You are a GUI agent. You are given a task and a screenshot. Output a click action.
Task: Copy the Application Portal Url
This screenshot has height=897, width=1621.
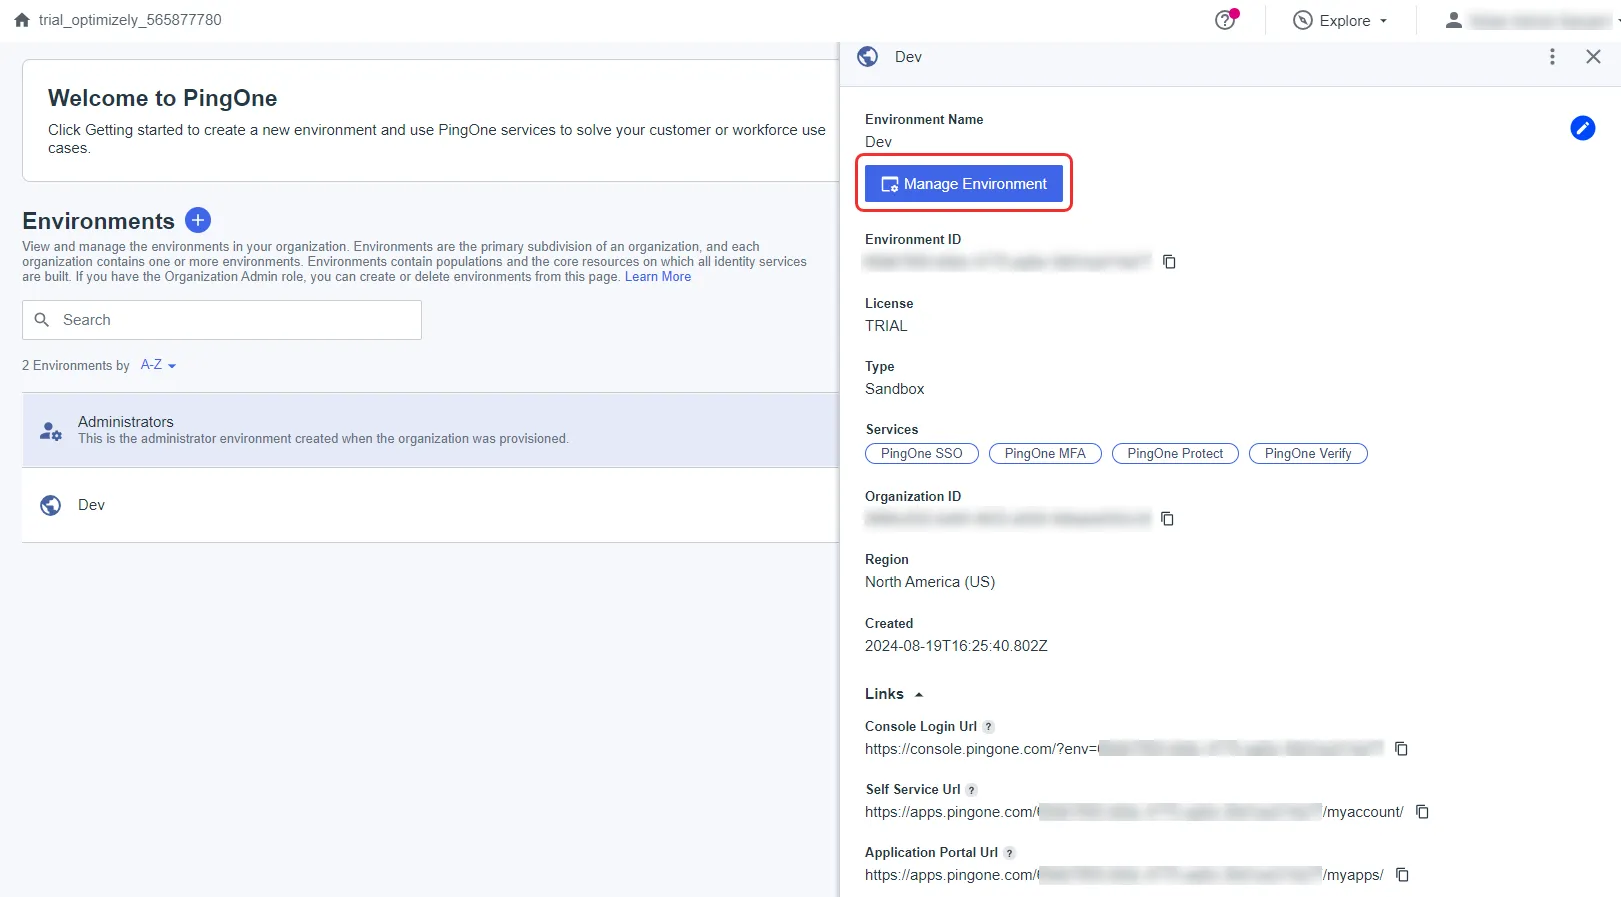[1402, 875]
